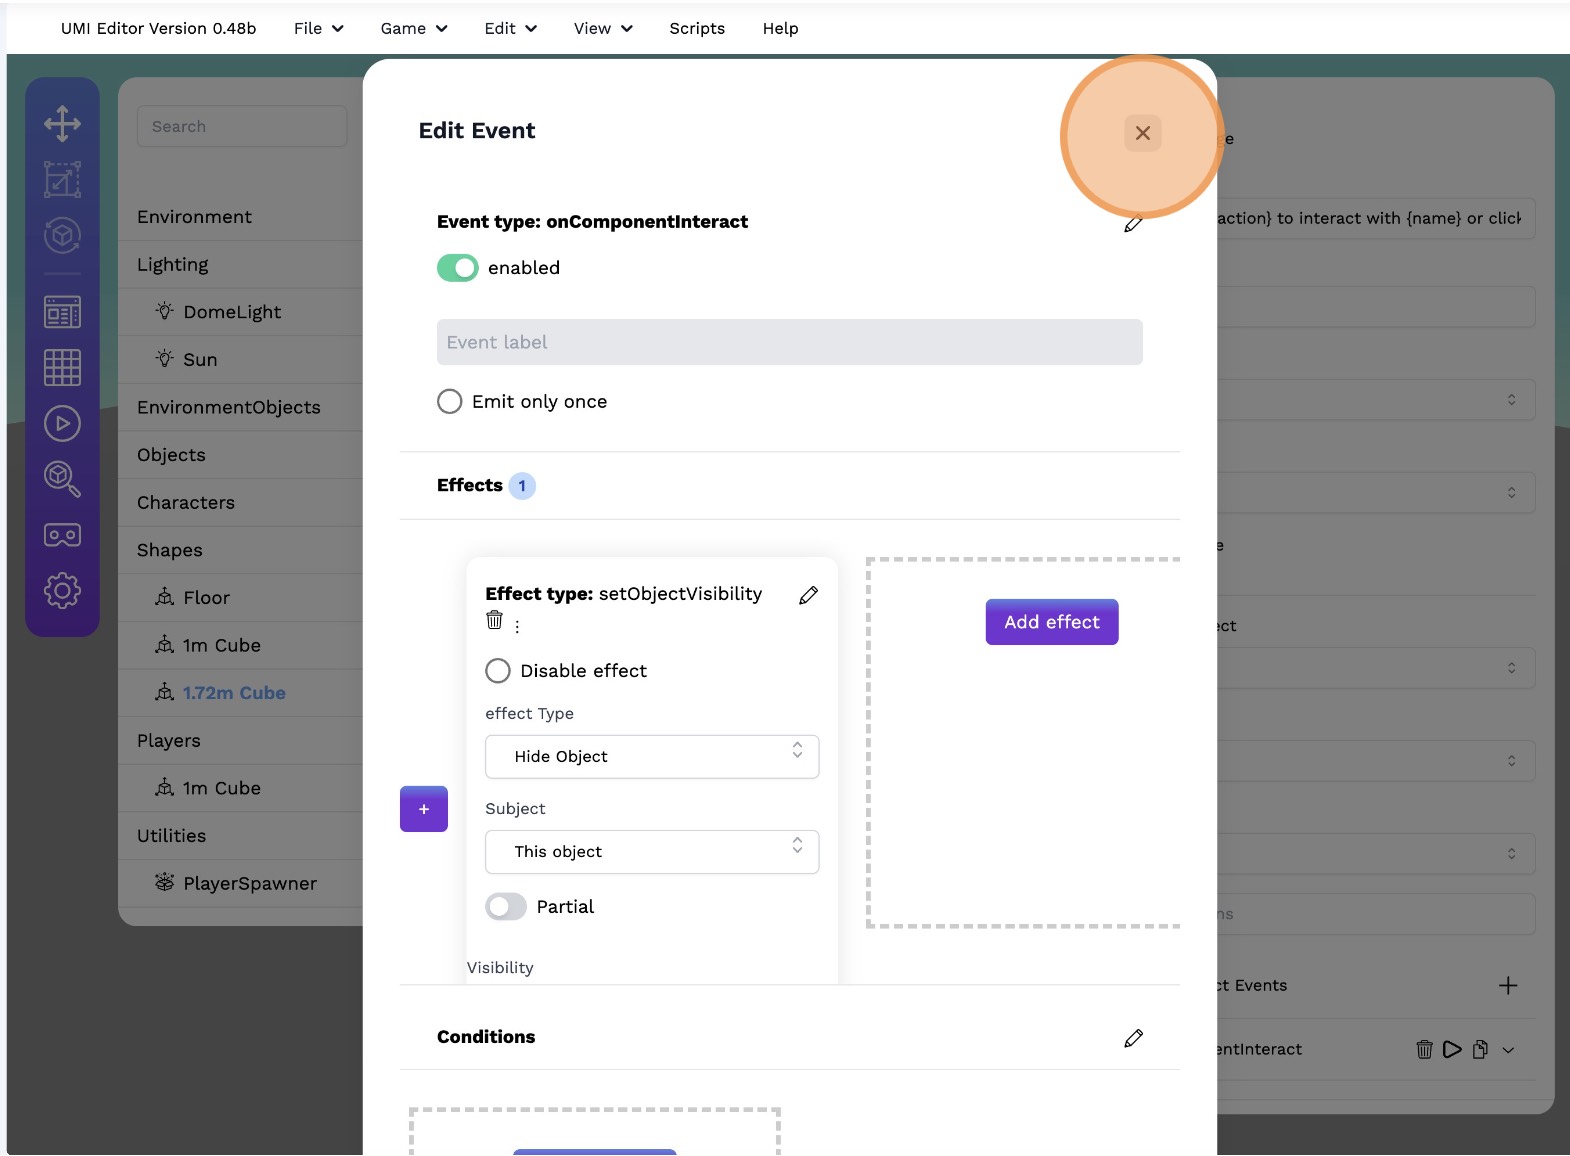Click the grid icon in left toolbar
The width and height of the screenshot is (1570, 1156).
(x=62, y=368)
